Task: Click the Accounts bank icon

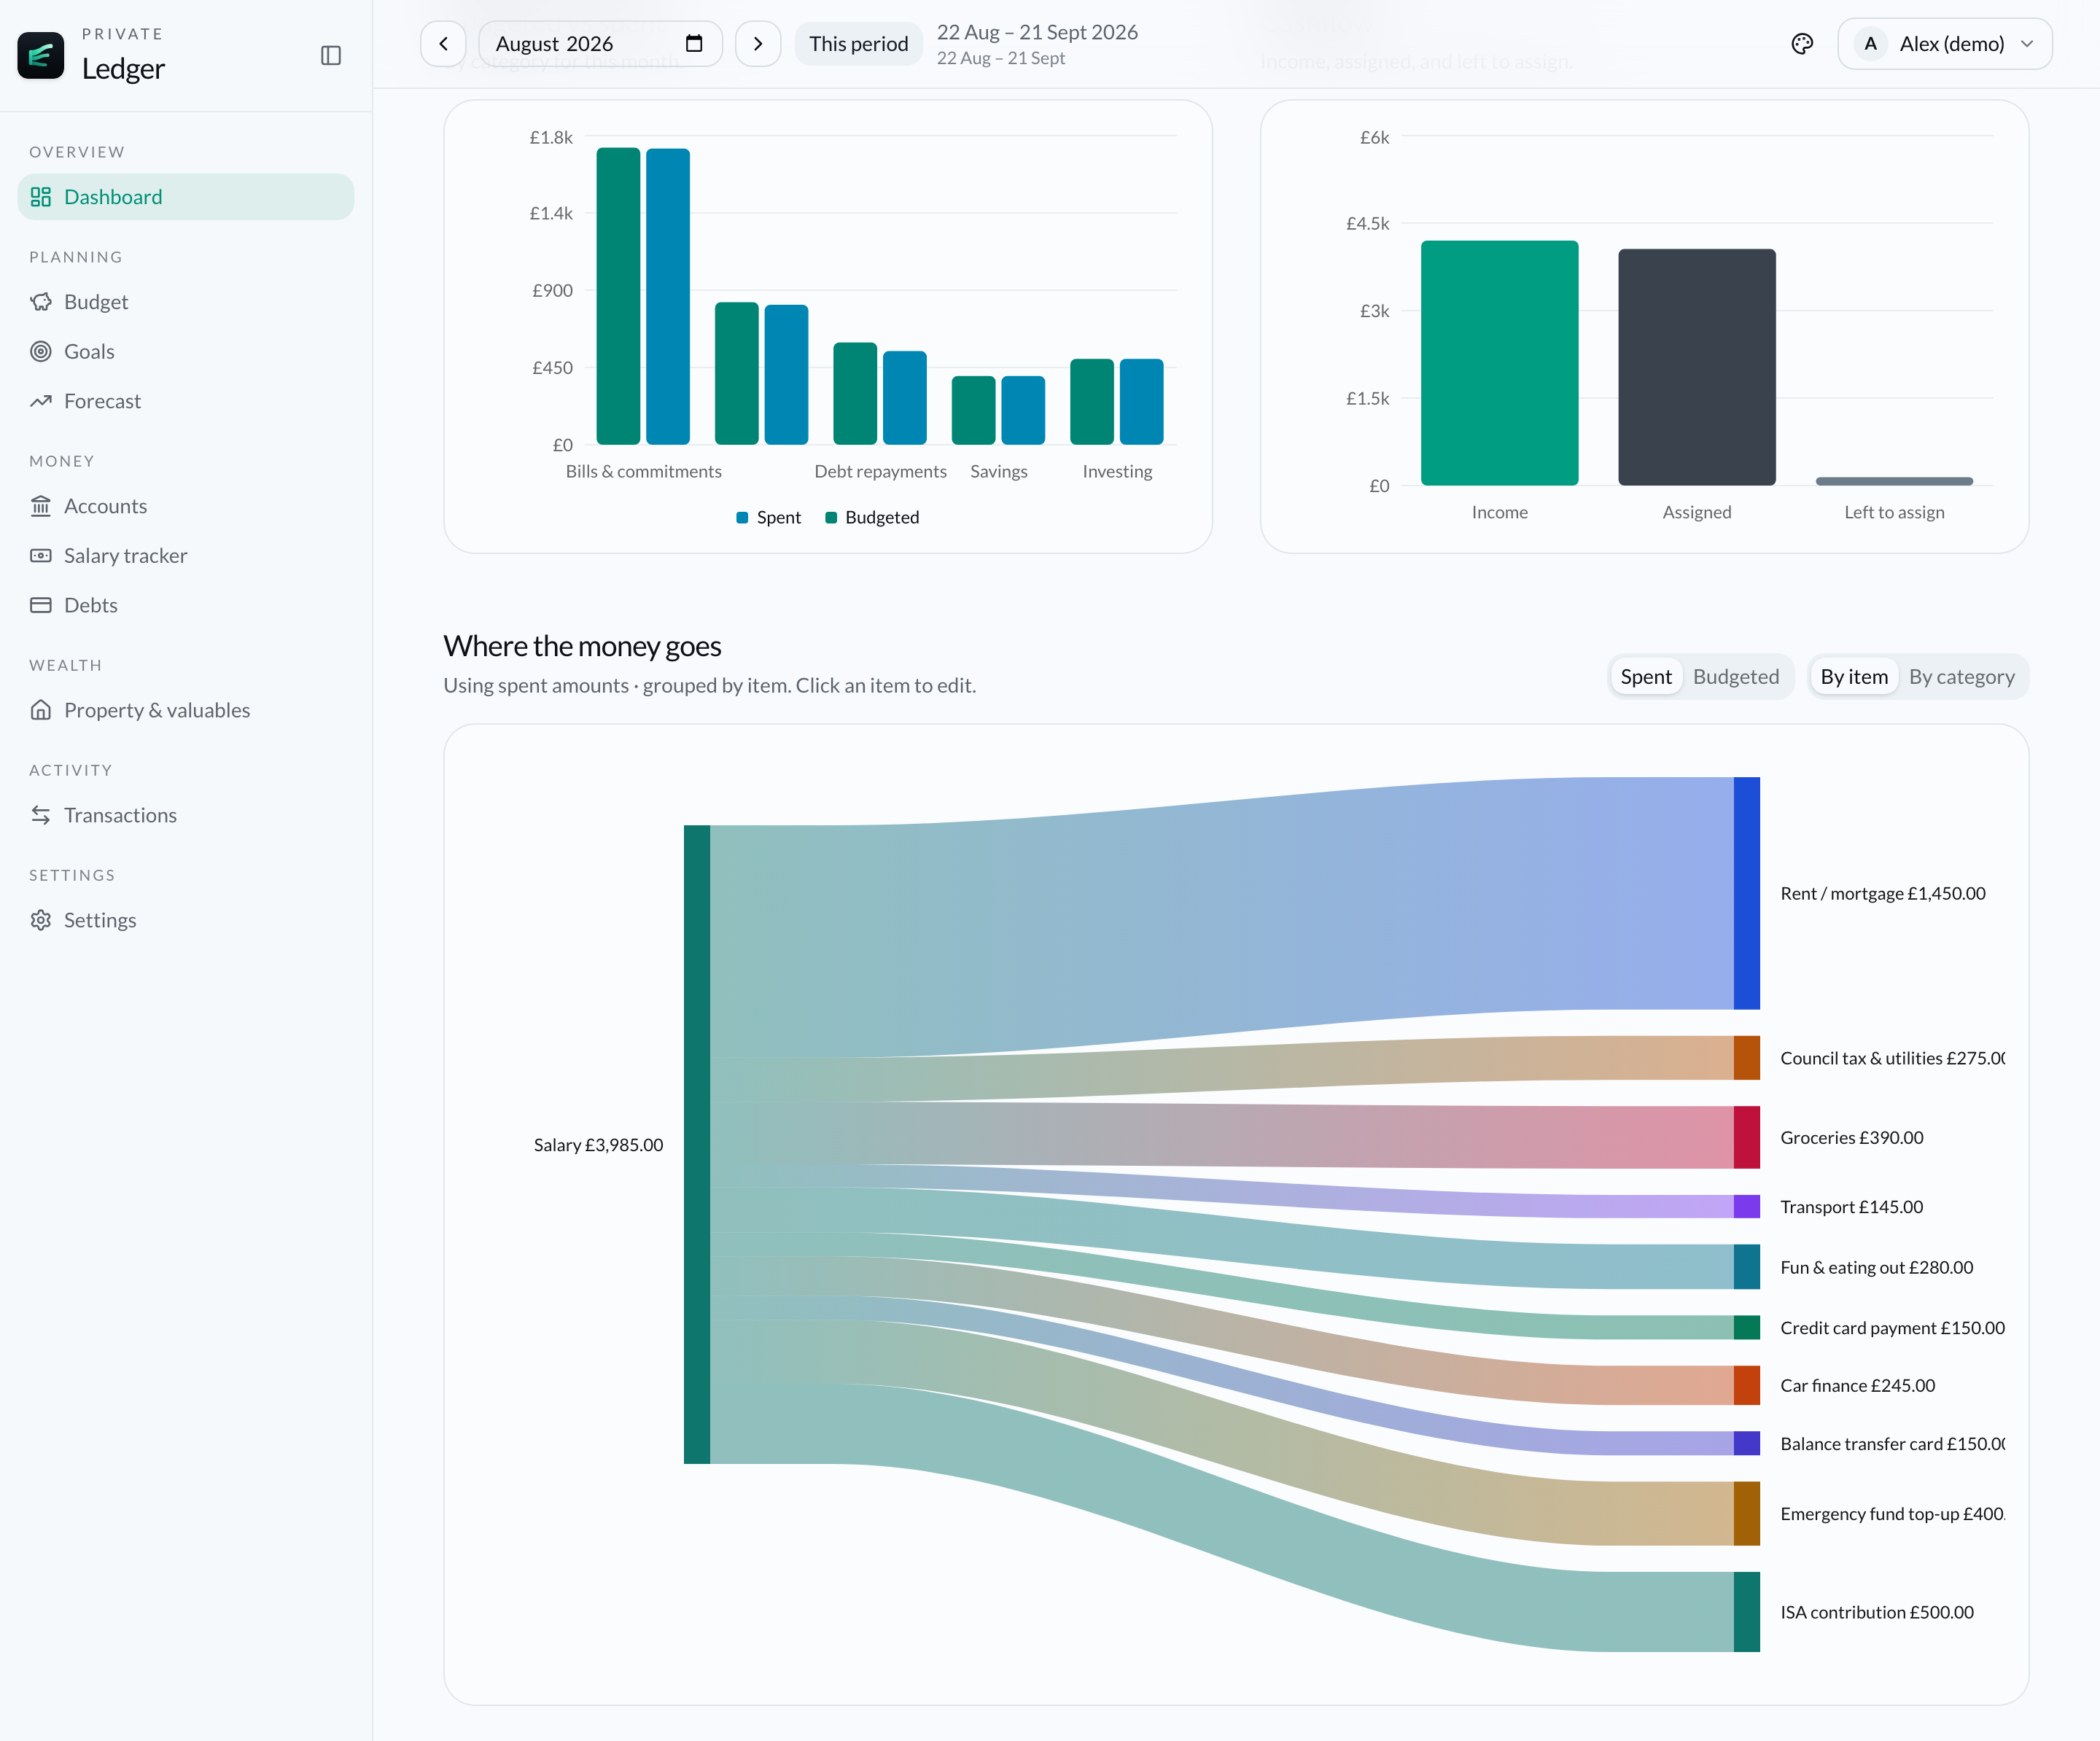Action: (x=41, y=506)
